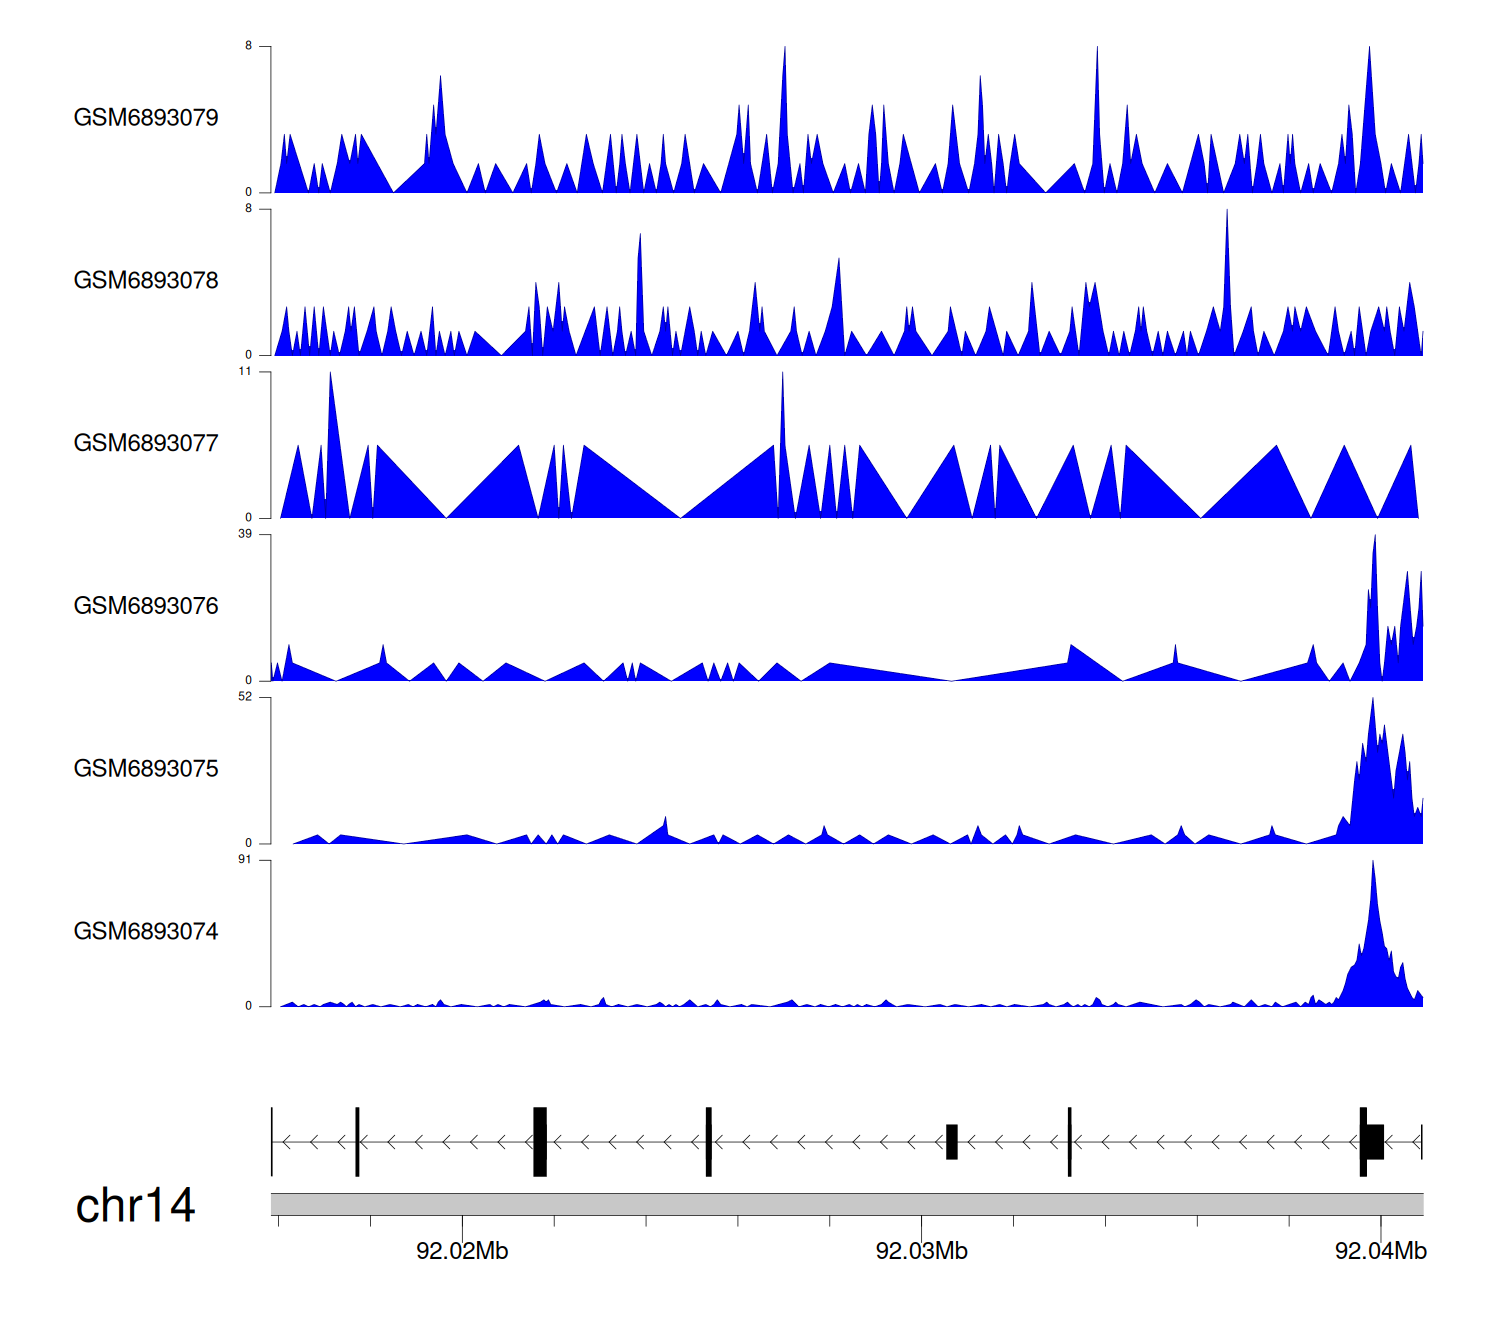Click the GSM6893077 track name

coord(146,443)
